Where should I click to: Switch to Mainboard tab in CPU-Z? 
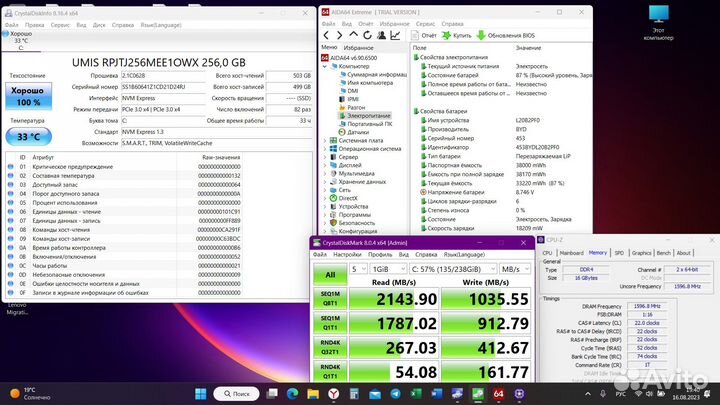coord(571,253)
